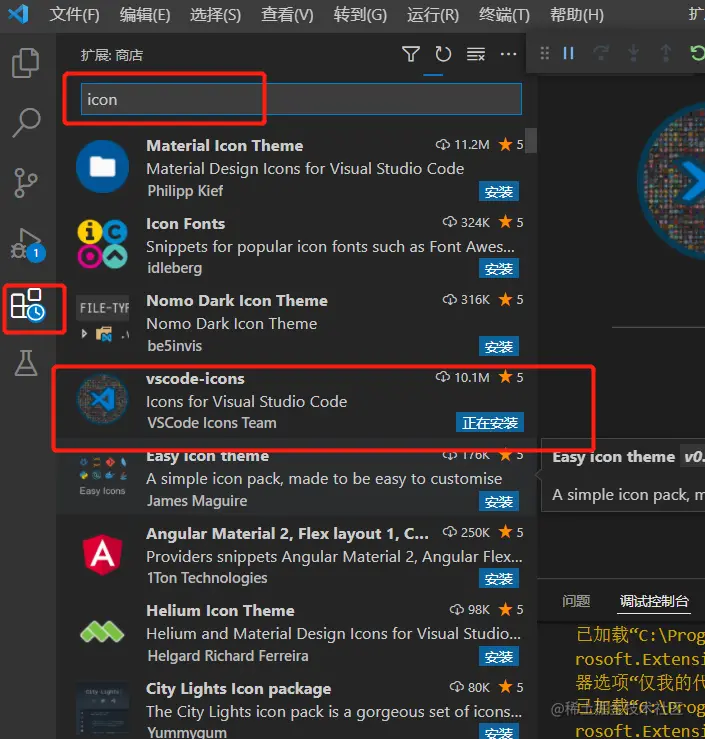Click the debug Step Into button
Screen dimensions: 705x739
click(633, 53)
